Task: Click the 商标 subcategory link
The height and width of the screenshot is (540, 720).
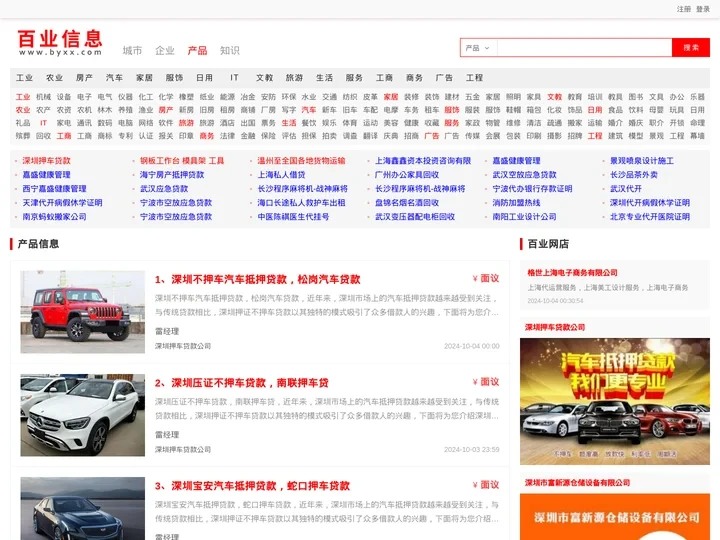Action: 105,135
